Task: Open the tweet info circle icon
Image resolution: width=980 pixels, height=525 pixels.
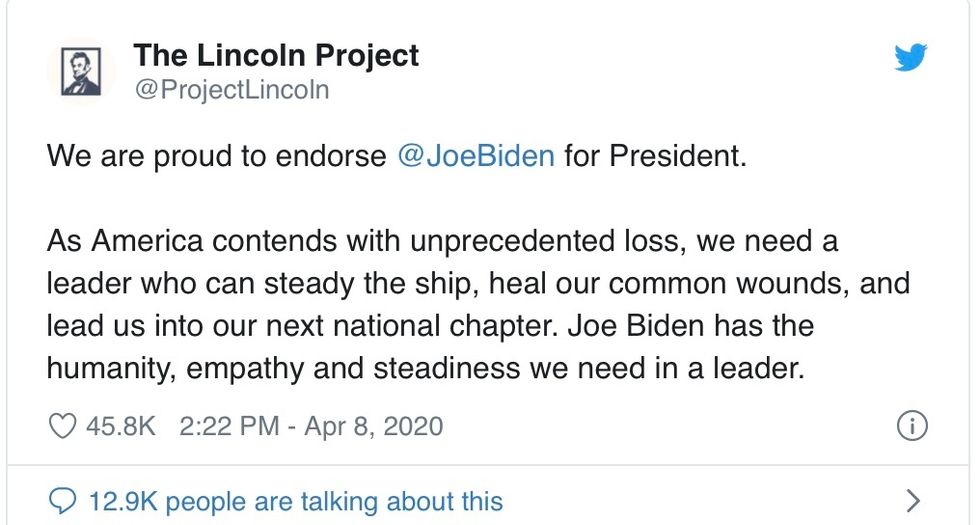Action: pos(912,426)
